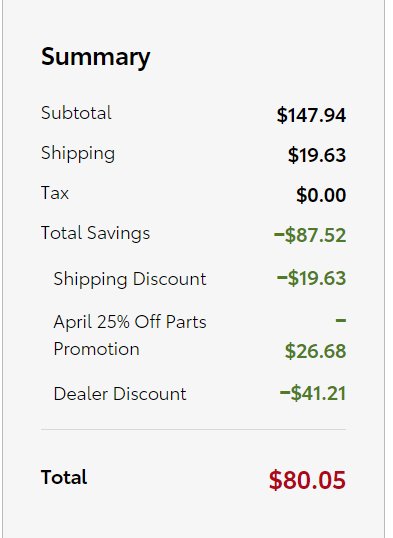Click the −$19.63 shipping discount value
The image size is (393, 538).
click(311, 278)
